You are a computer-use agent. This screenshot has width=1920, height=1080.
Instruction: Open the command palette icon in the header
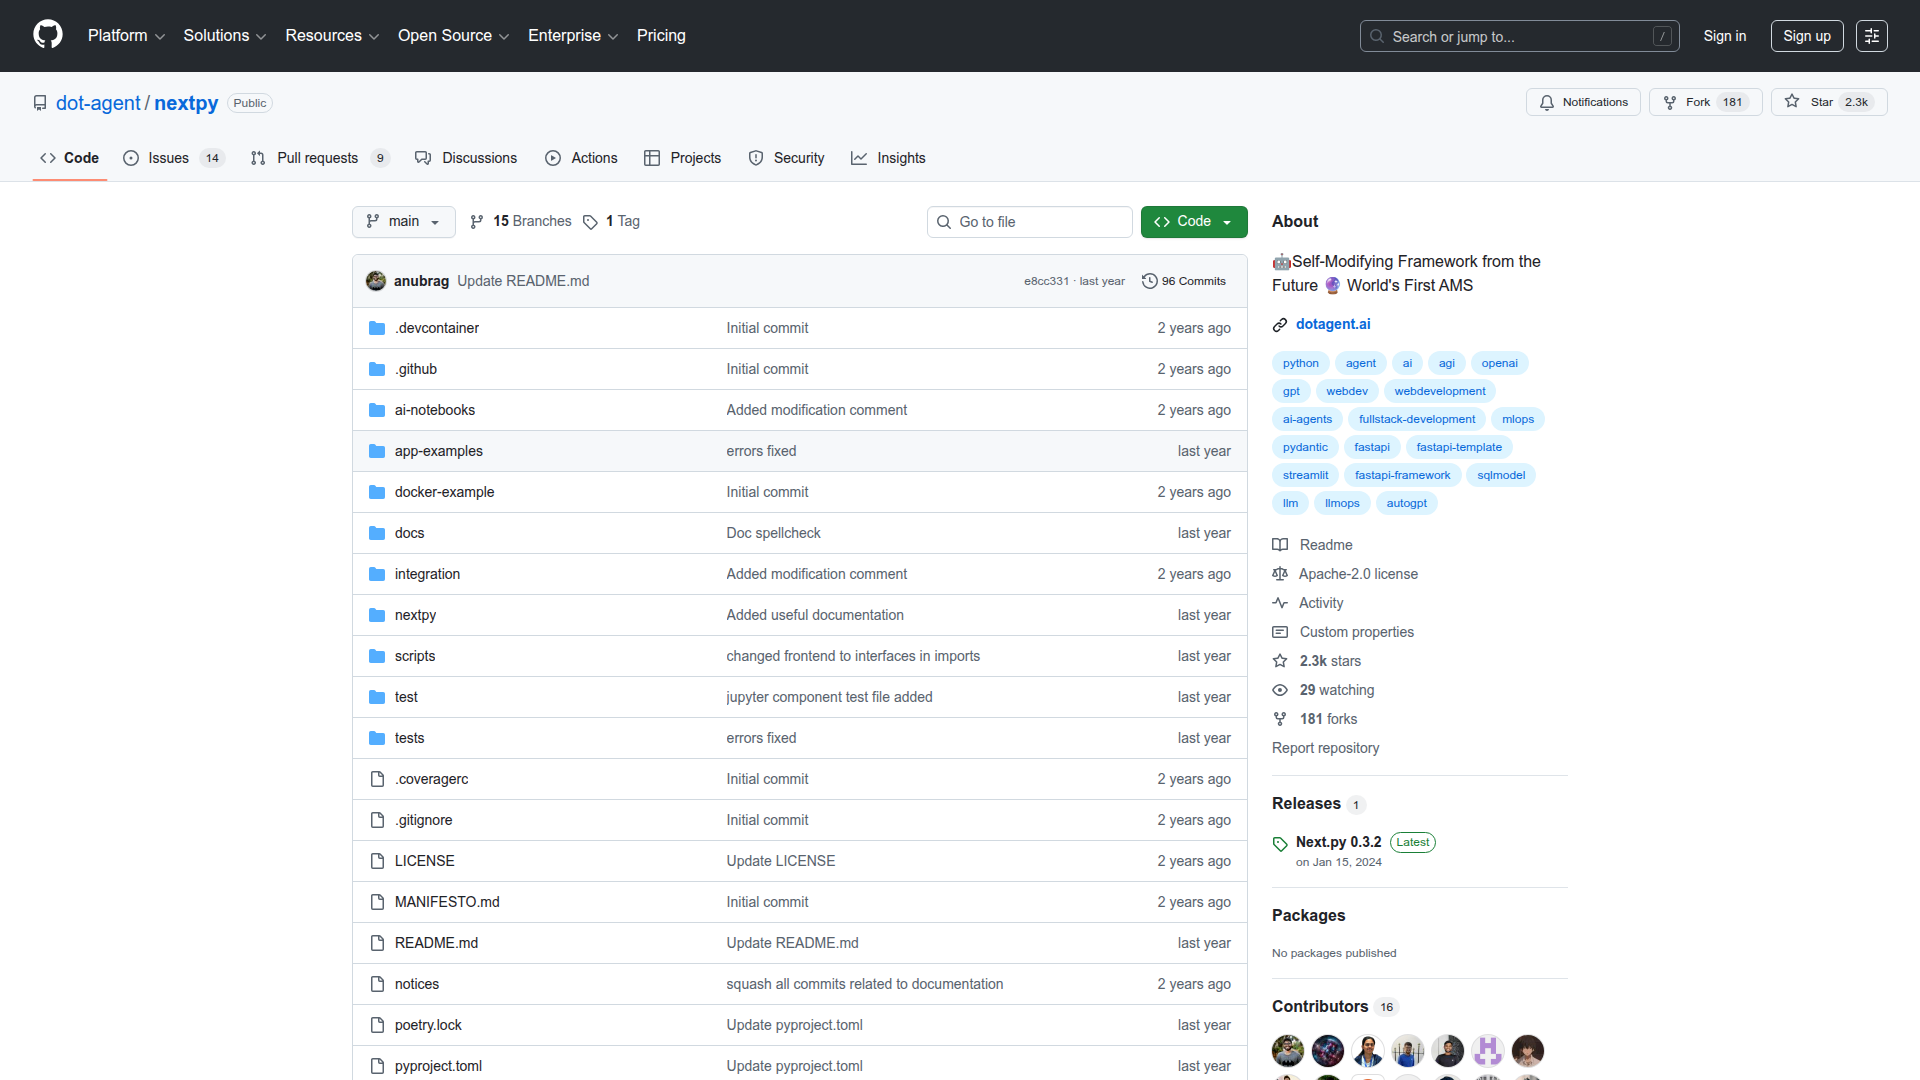tap(1871, 36)
